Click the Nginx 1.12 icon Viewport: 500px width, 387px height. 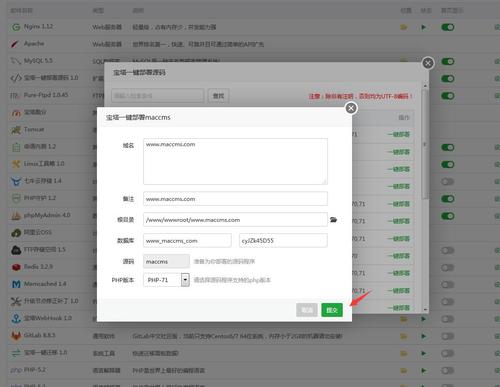click(x=16, y=27)
